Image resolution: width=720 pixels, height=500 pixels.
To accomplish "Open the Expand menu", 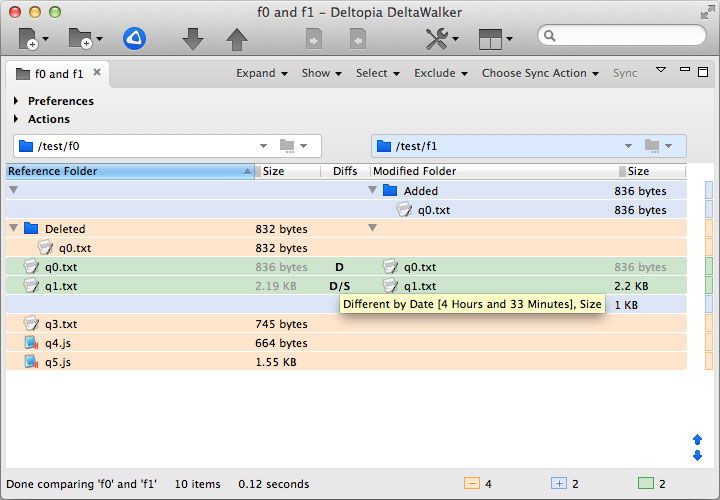I will pos(262,73).
